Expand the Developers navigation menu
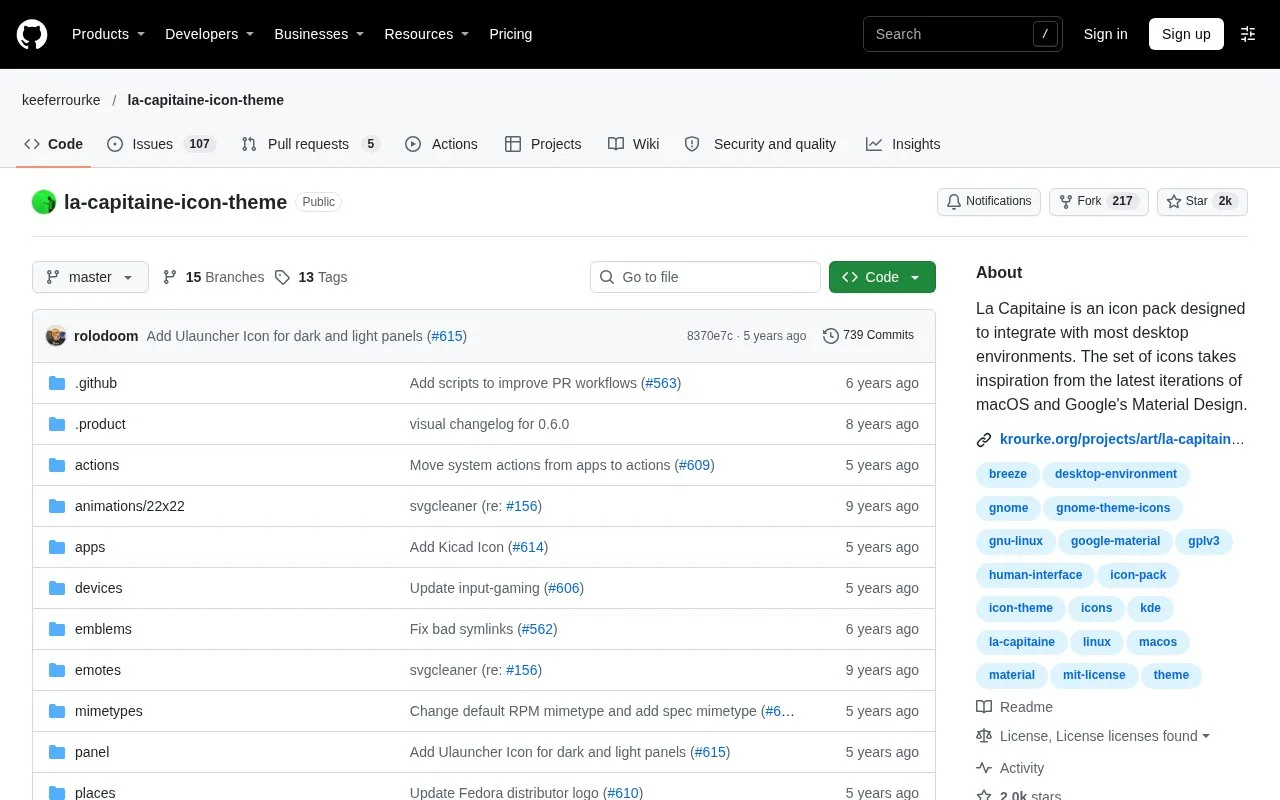The image size is (1280, 800). (x=210, y=34)
